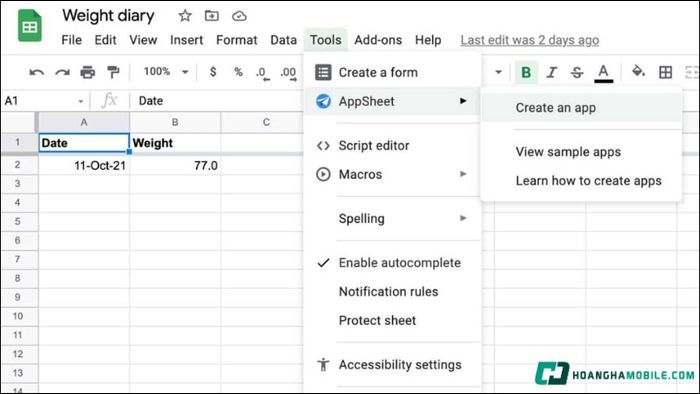
Task: Open the Help menu
Action: pyautogui.click(x=428, y=40)
